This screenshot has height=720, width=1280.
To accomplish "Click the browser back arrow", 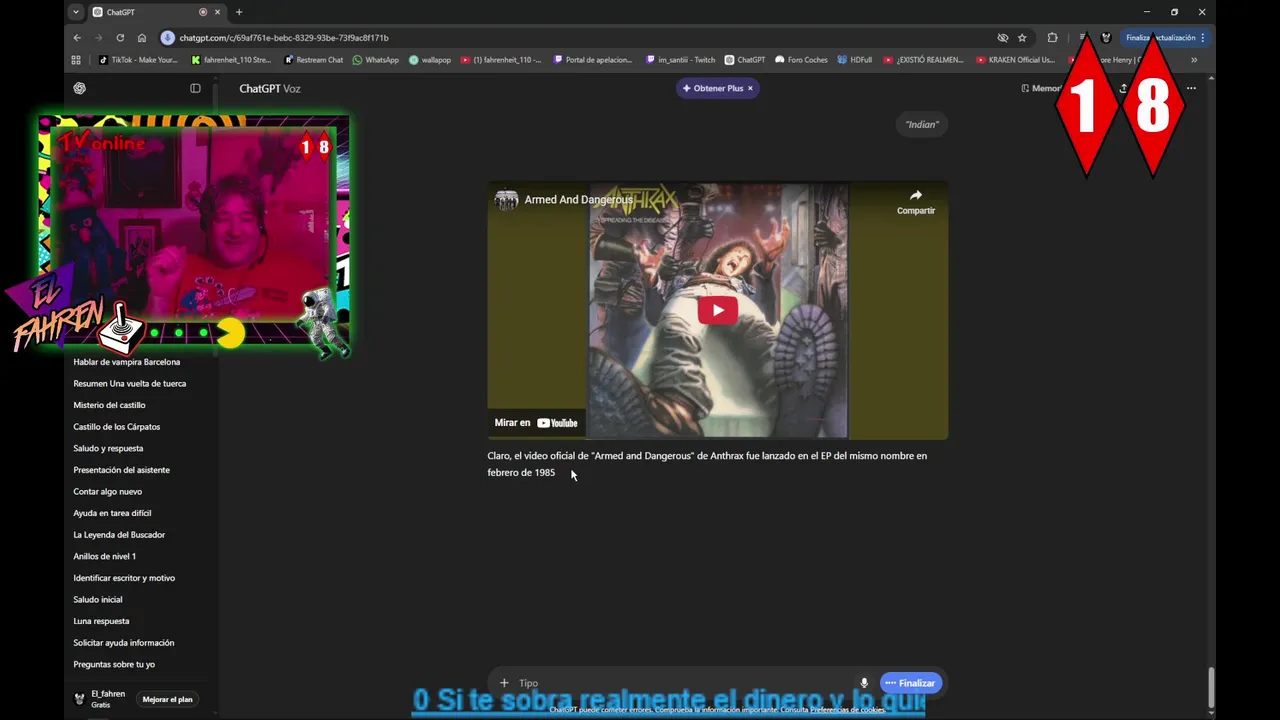I will 77,38.
